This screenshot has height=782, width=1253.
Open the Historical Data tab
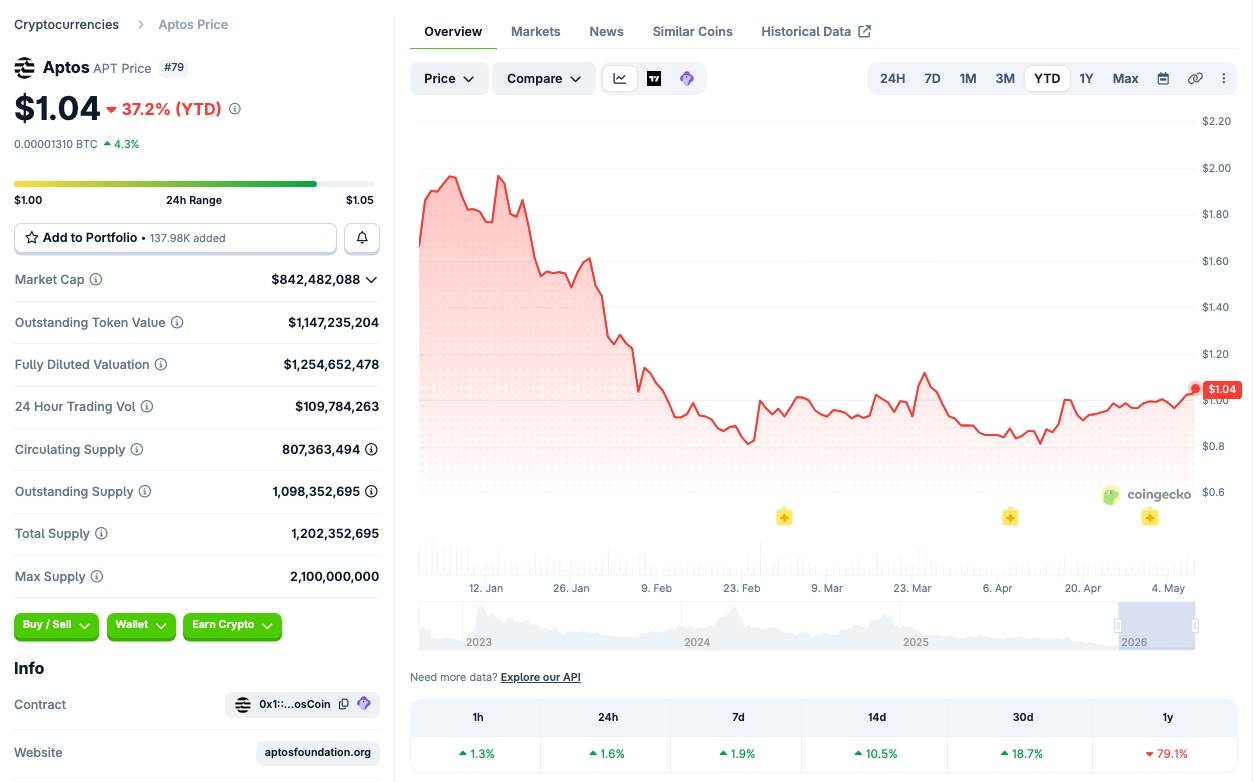pyautogui.click(x=816, y=31)
